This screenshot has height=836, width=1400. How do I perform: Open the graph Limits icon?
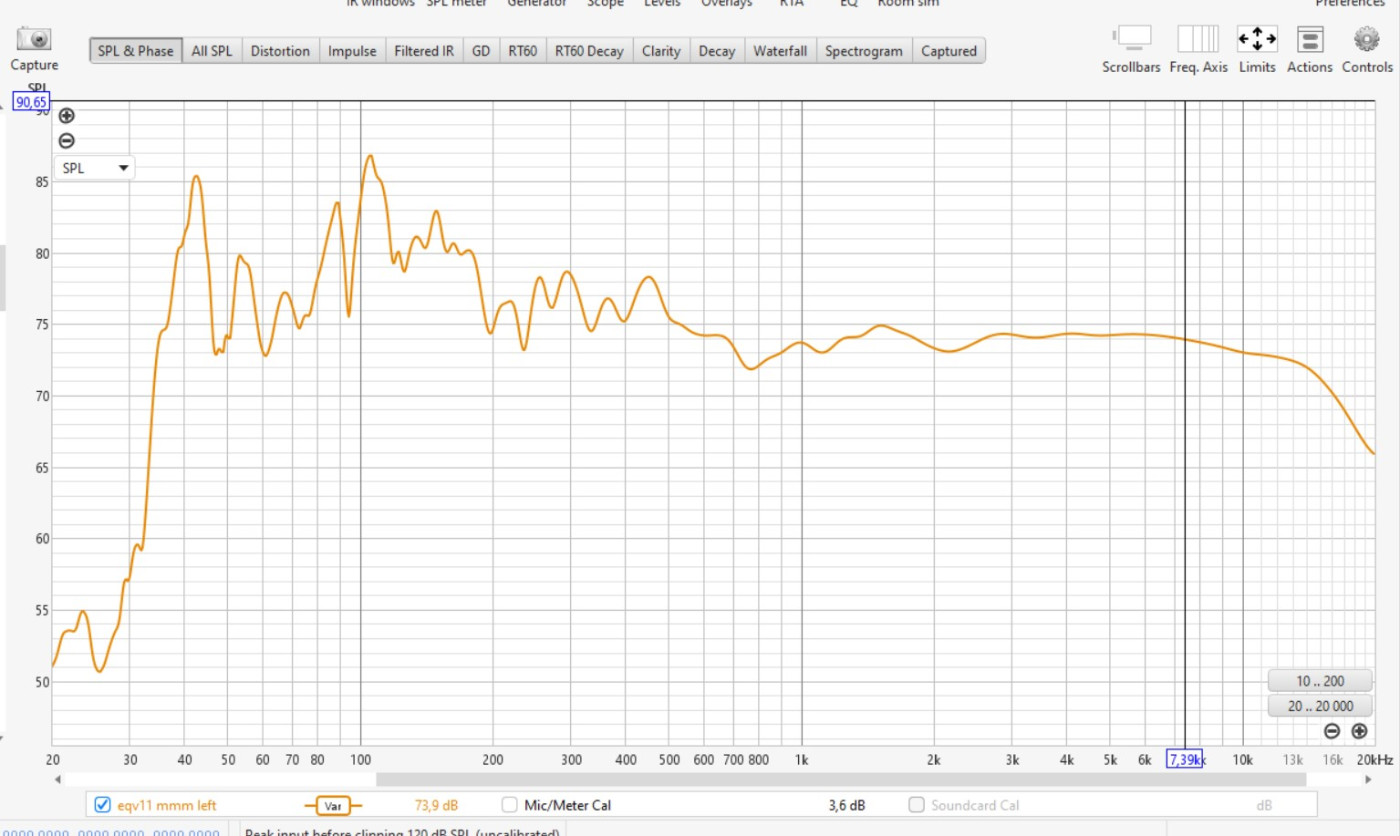click(1257, 40)
